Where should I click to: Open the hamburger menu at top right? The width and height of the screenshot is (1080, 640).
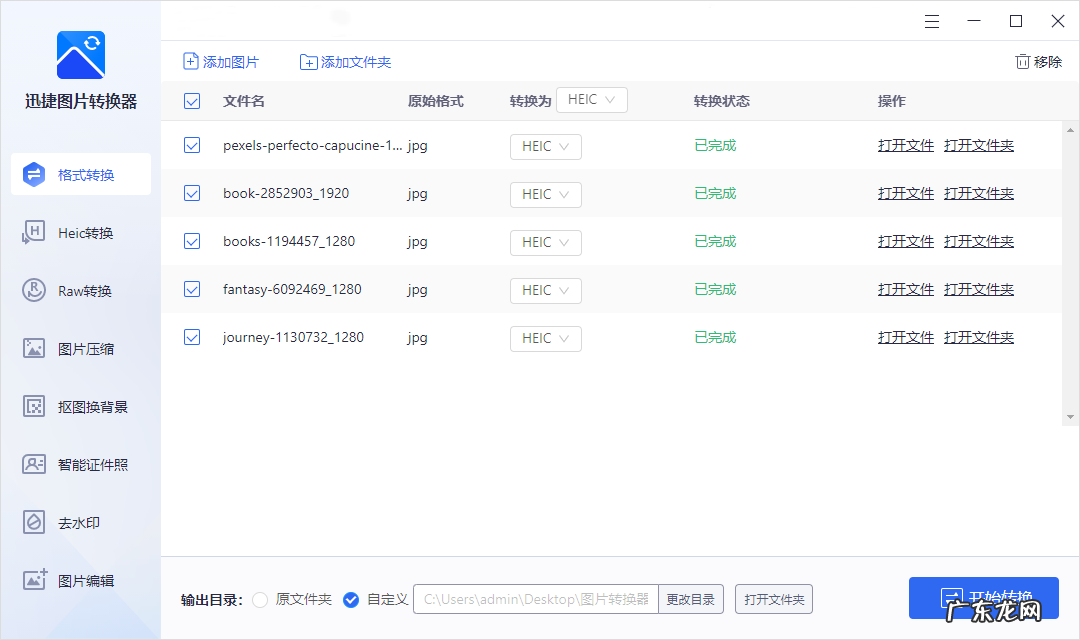(932, 20)
